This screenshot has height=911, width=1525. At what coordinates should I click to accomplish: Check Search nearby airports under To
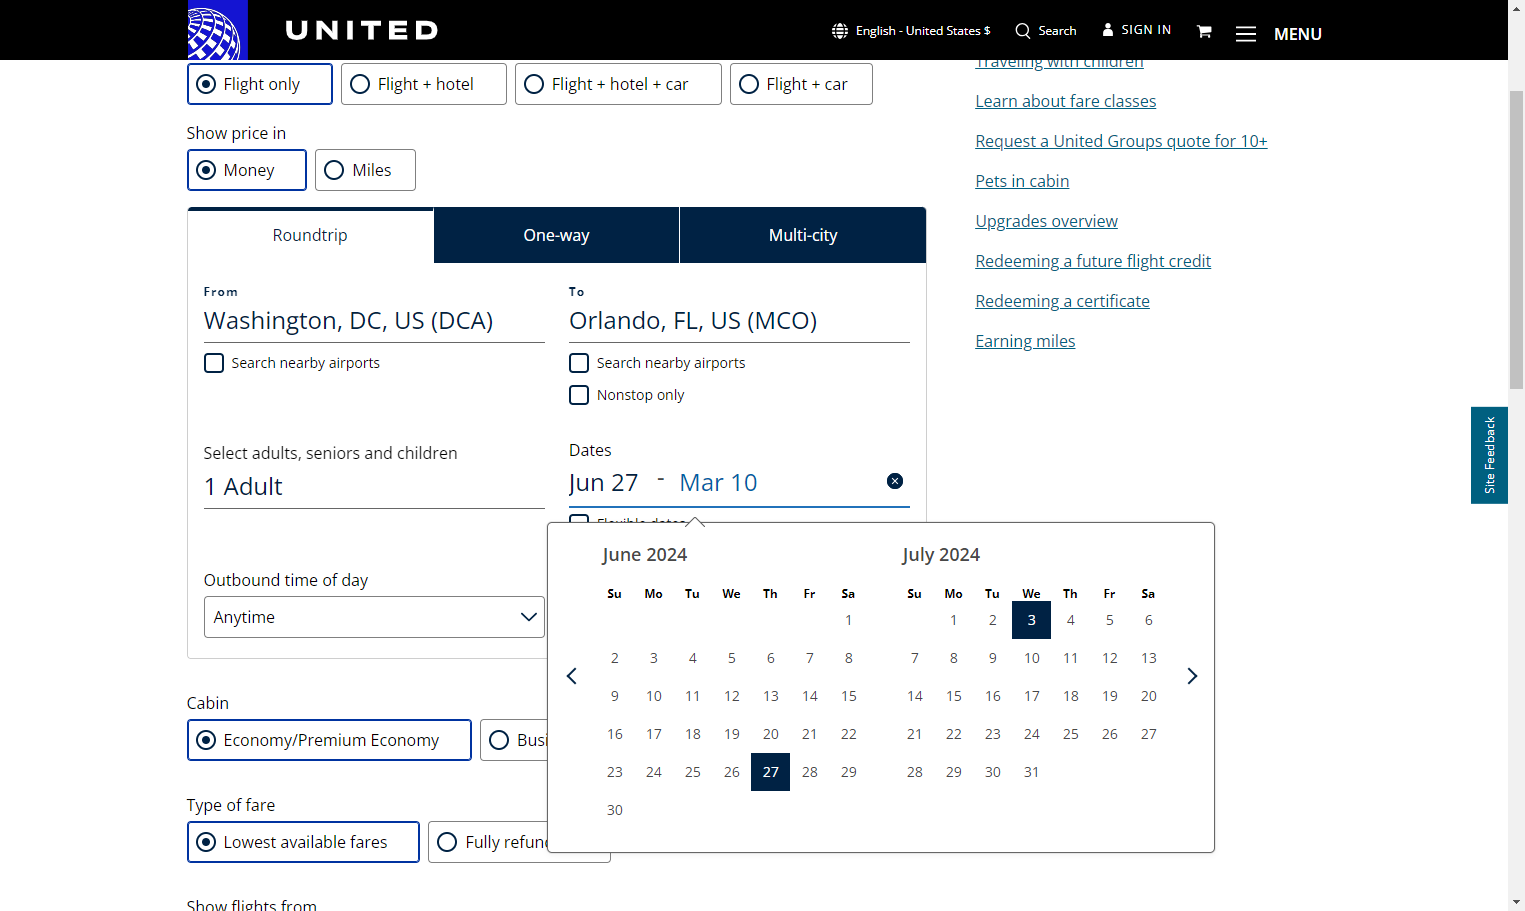click(579, 363)
